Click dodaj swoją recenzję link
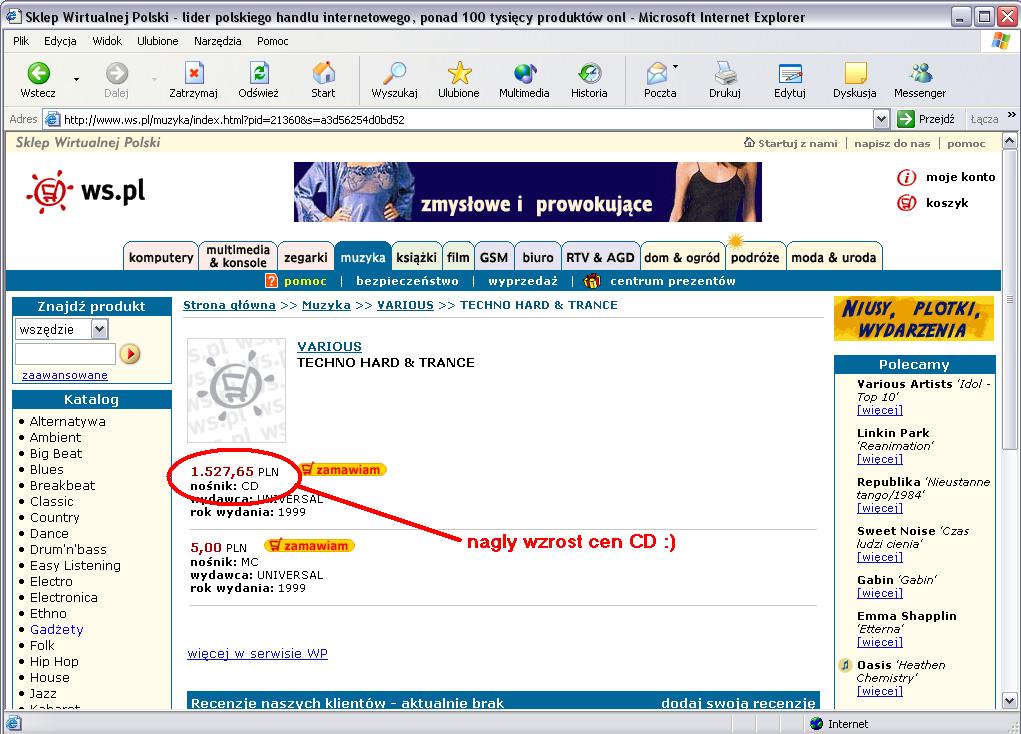Viewport: 1021px width, 734px height. (738, 703)
